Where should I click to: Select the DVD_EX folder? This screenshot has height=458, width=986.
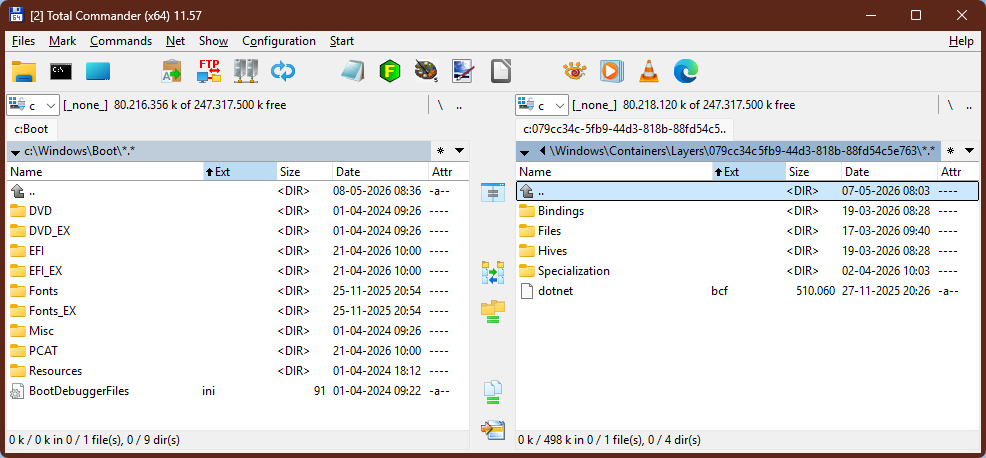[x=238, y=231]
